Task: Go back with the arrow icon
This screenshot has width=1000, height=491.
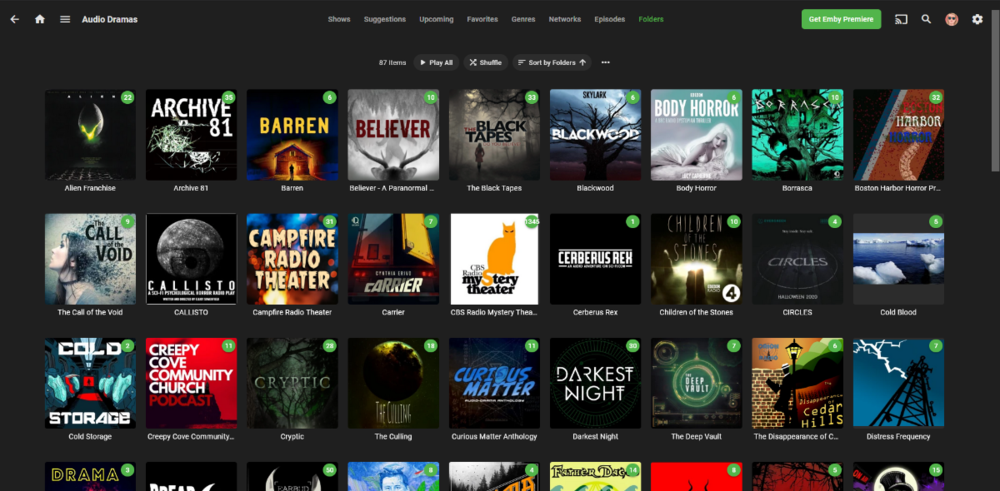Action: click(15, 19)
